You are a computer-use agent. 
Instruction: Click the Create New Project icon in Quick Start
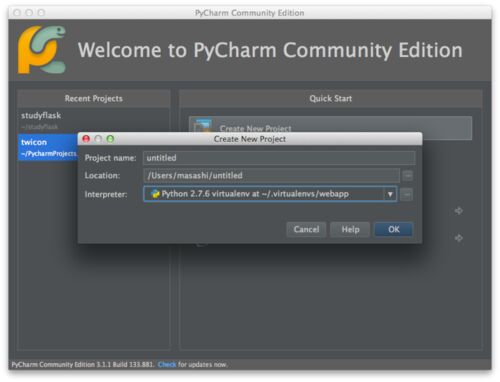(x=203, y=126)
